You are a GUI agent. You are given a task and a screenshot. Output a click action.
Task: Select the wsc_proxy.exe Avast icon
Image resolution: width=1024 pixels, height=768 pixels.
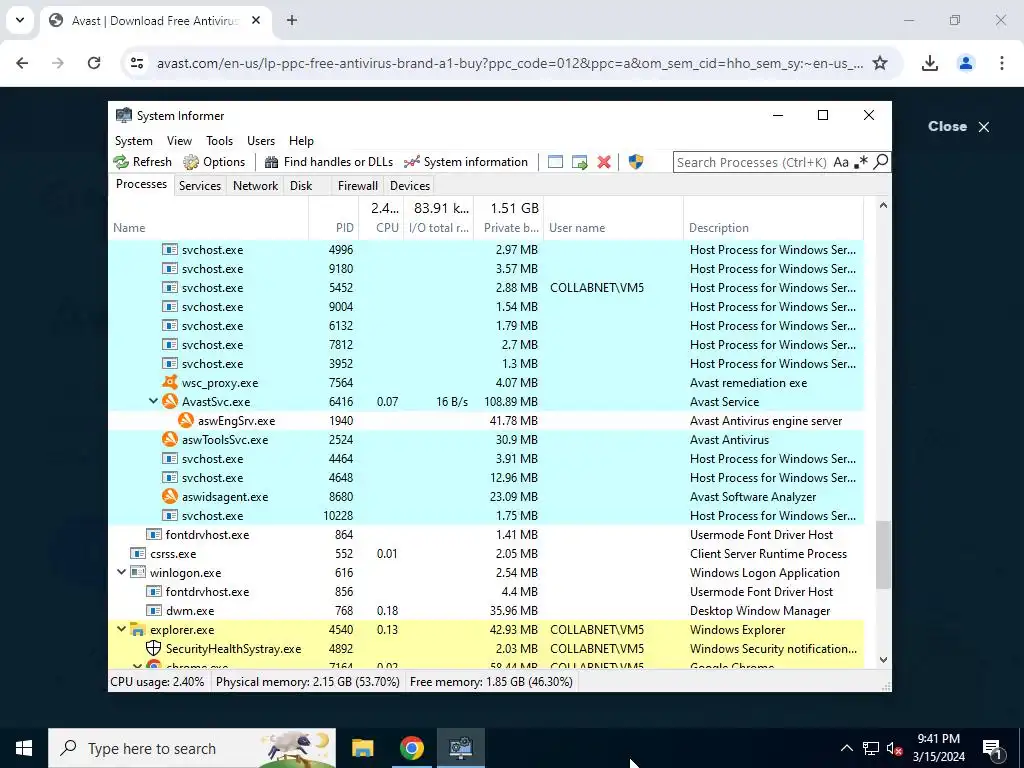tap(170, 382)
